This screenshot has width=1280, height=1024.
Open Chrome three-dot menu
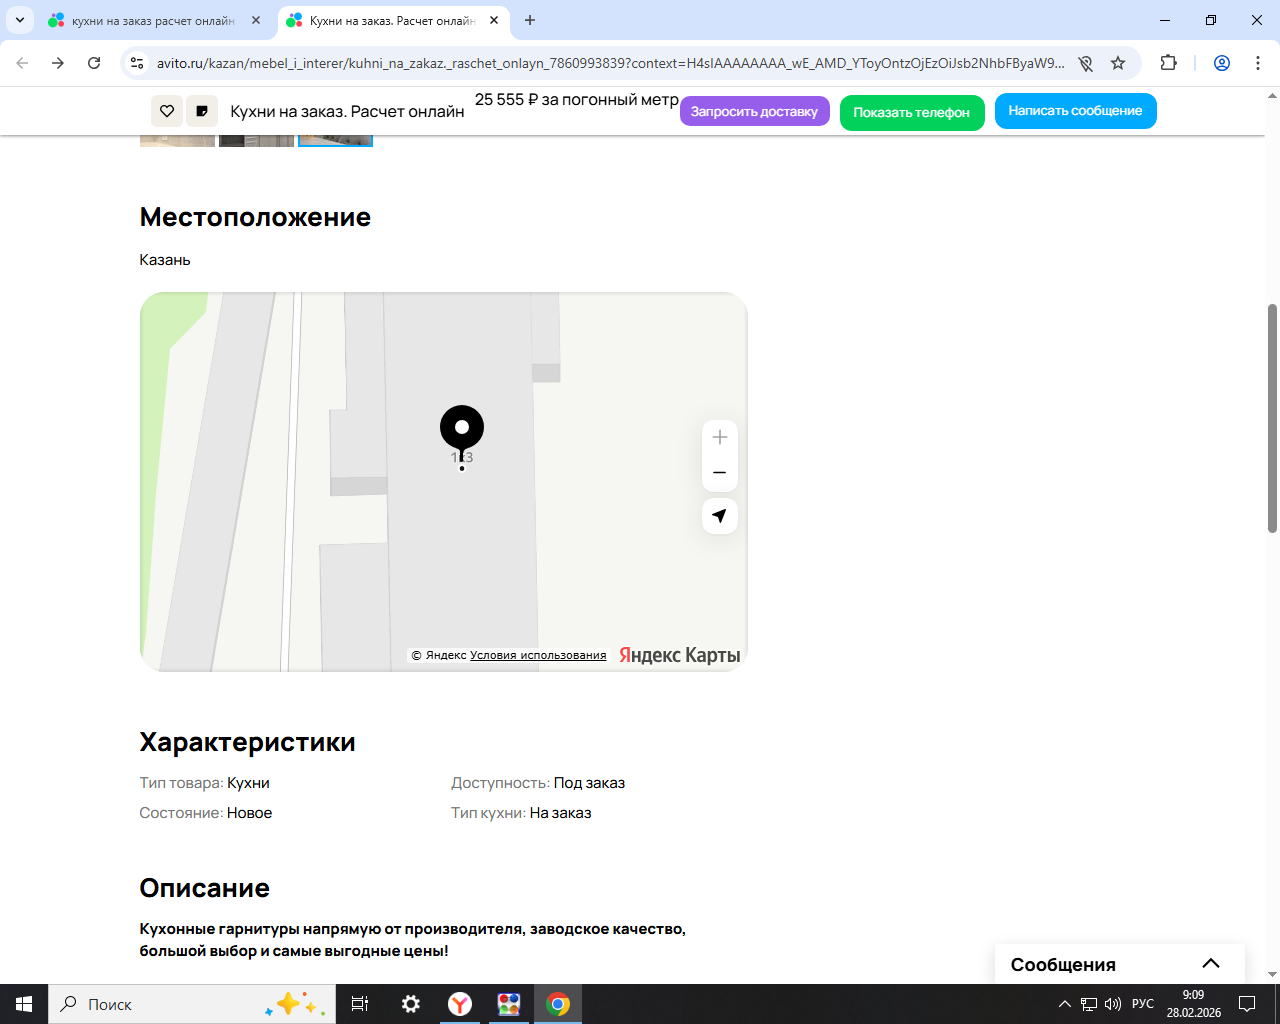(x=1258, y=63)
